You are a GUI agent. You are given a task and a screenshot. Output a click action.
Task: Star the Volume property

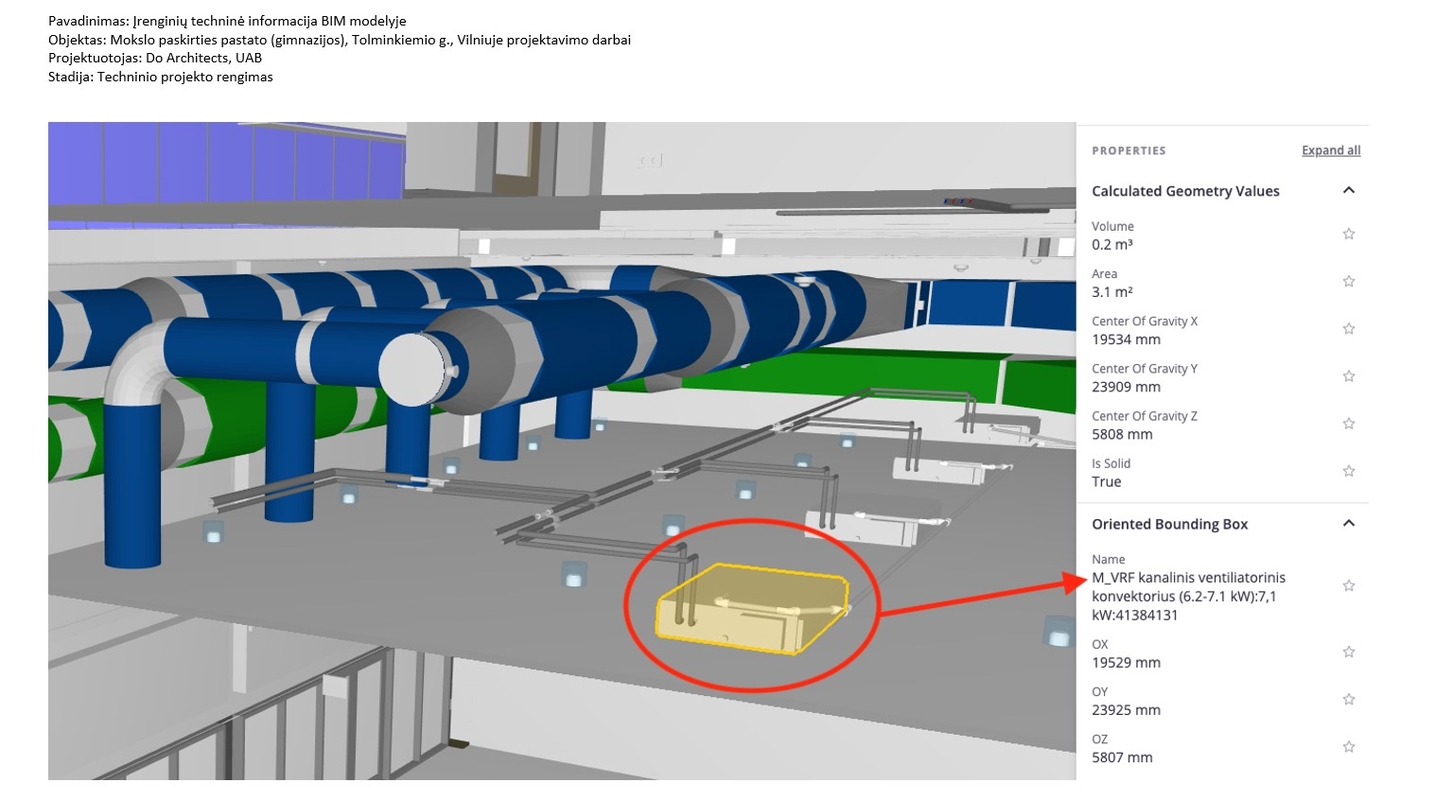coord(1348,234)
